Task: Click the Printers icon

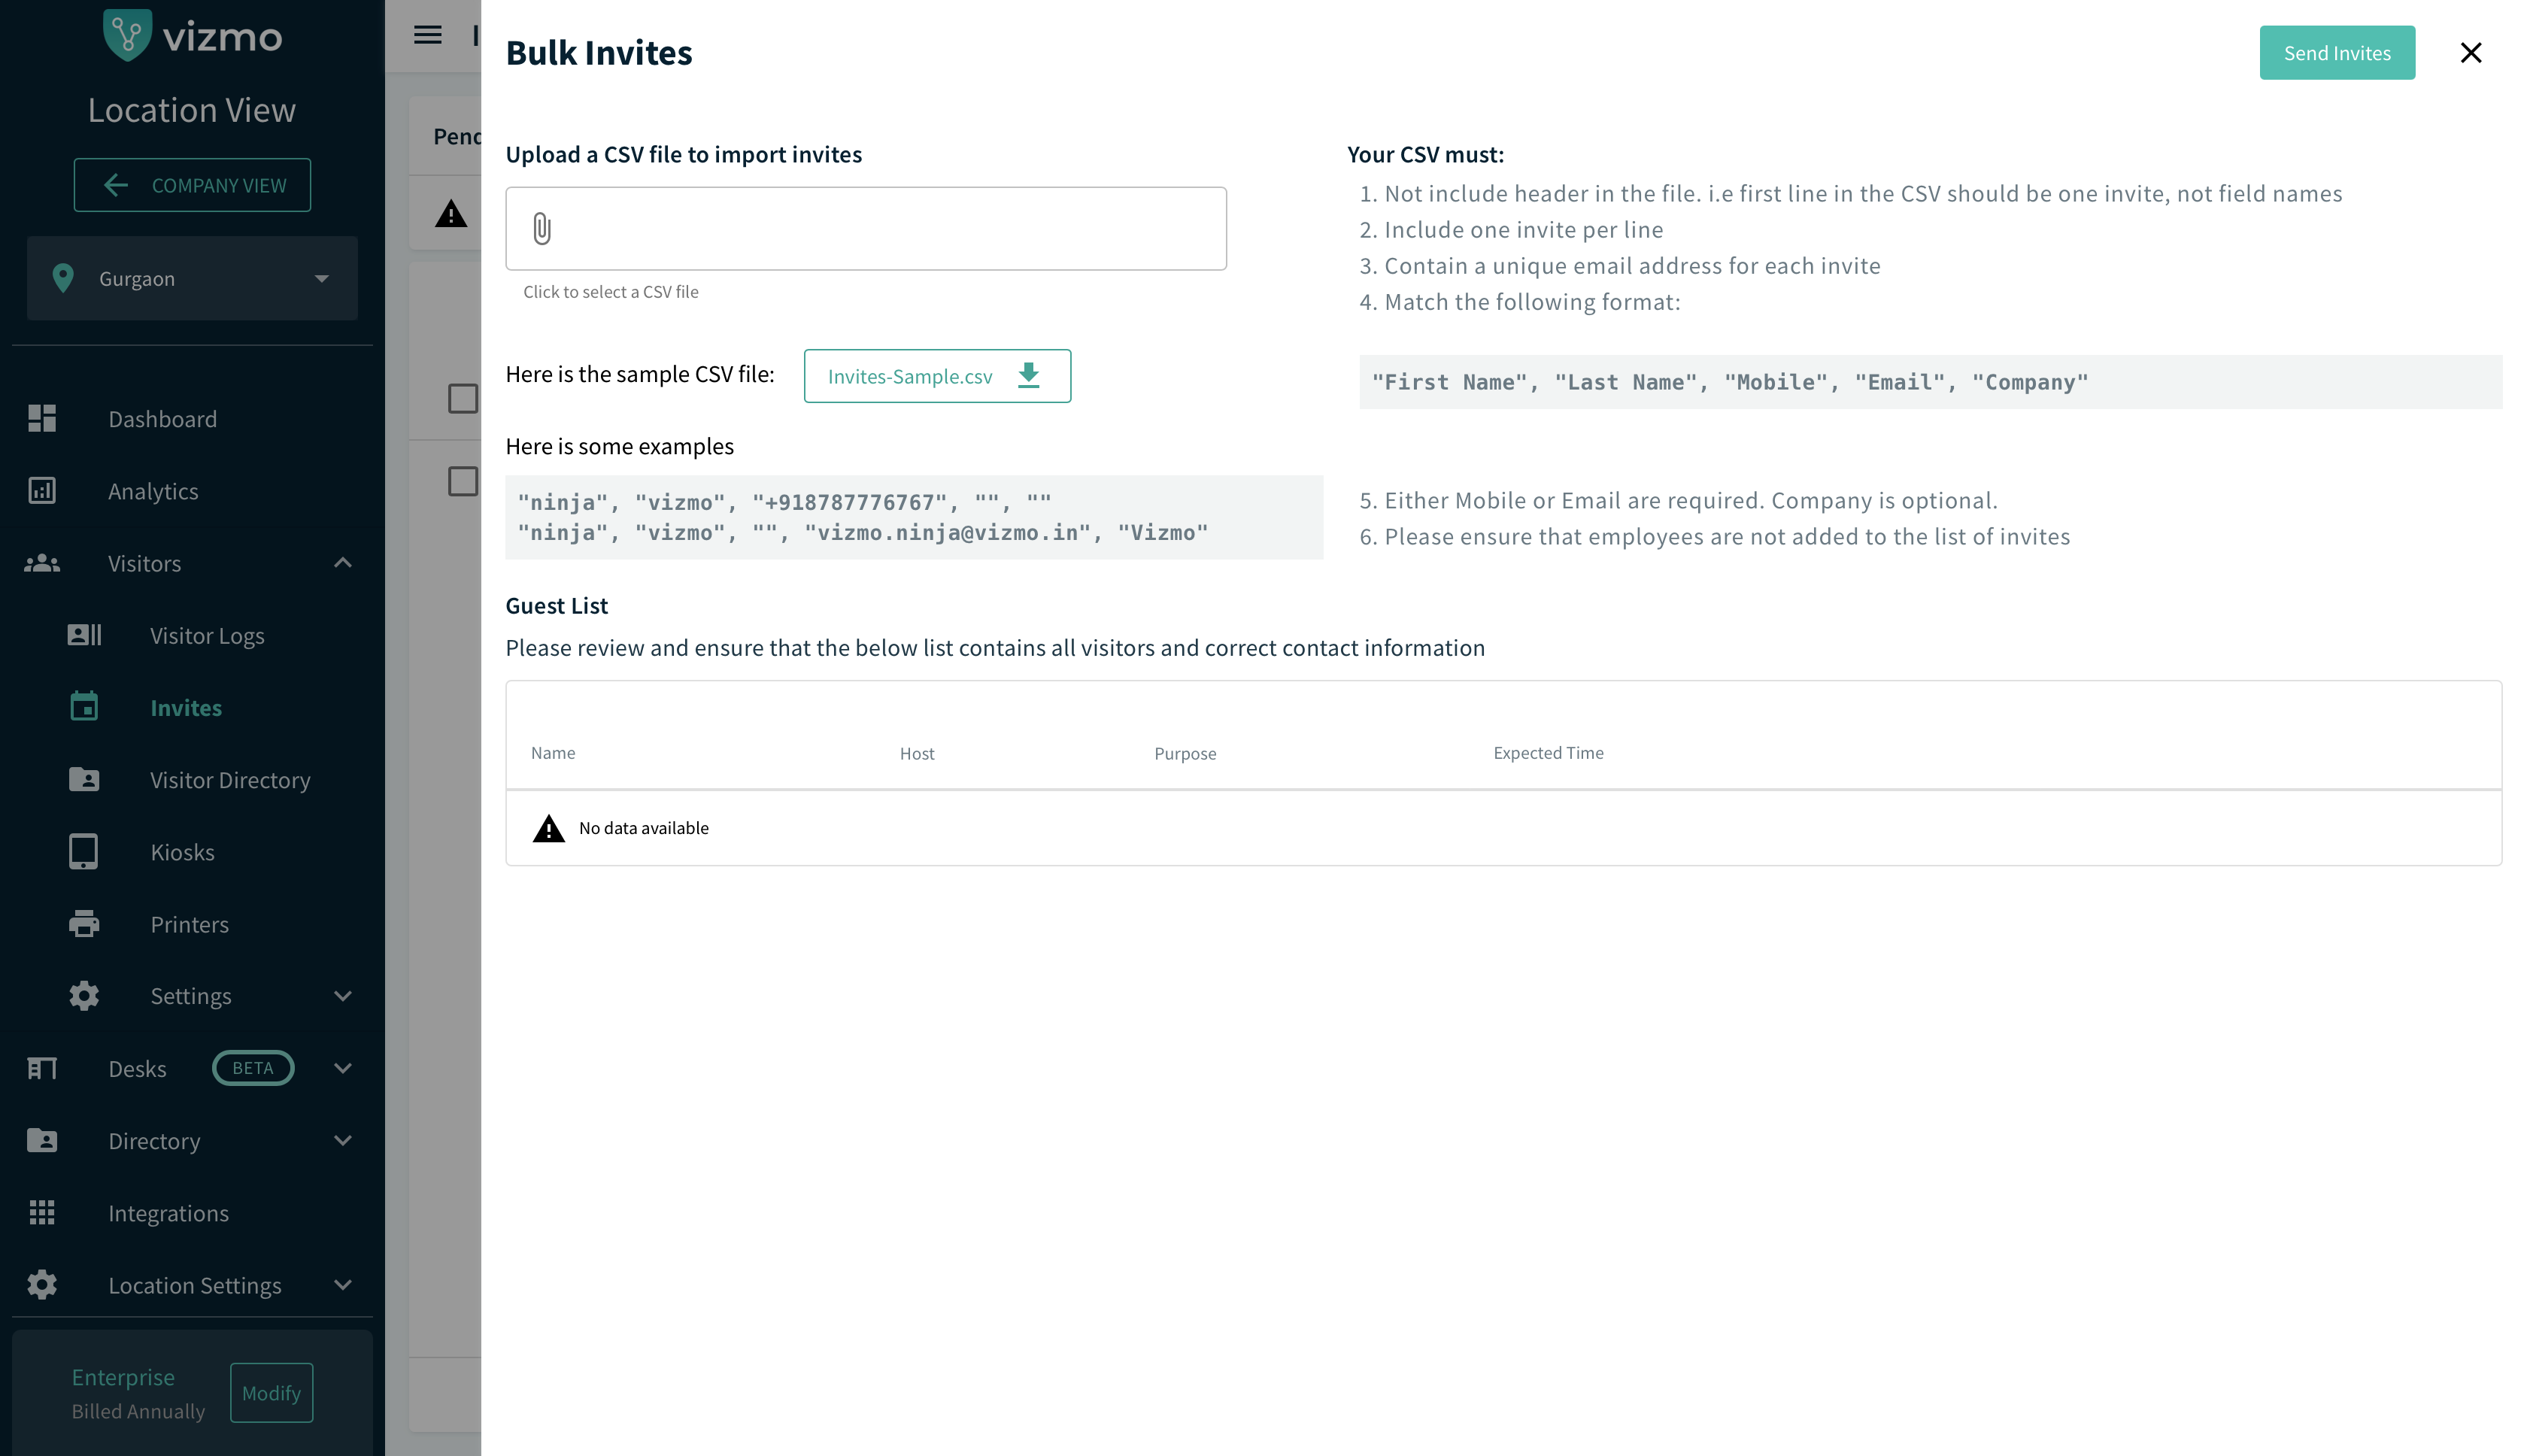Action: click(x=84, y=924)
